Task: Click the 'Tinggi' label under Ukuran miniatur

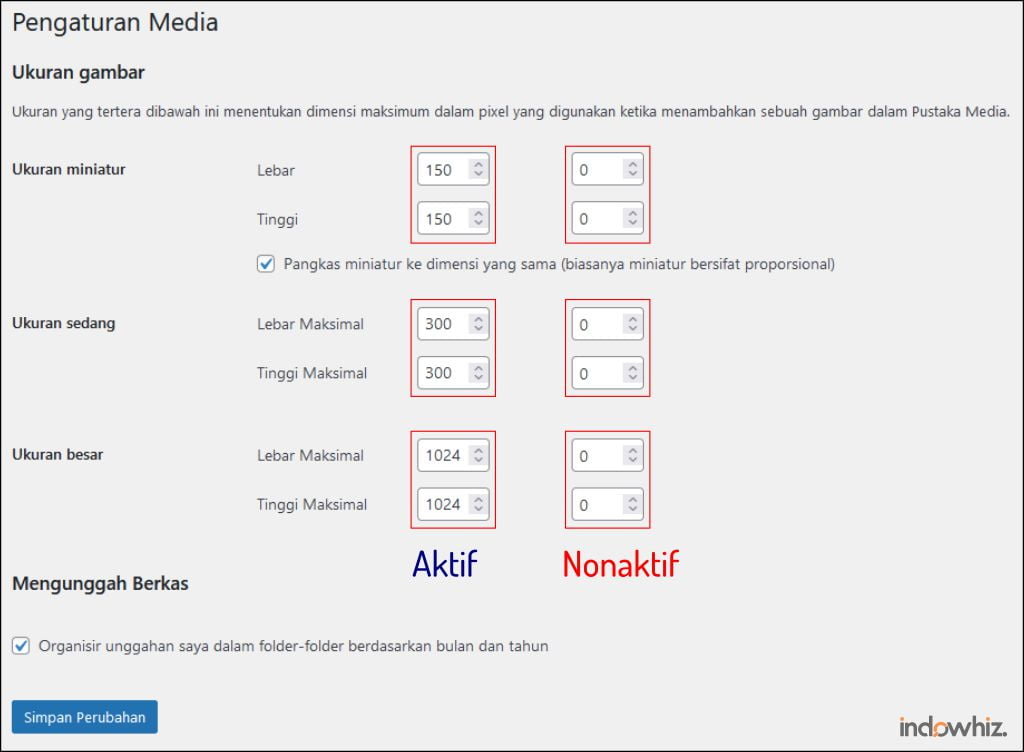Action: tap(278, 219)
